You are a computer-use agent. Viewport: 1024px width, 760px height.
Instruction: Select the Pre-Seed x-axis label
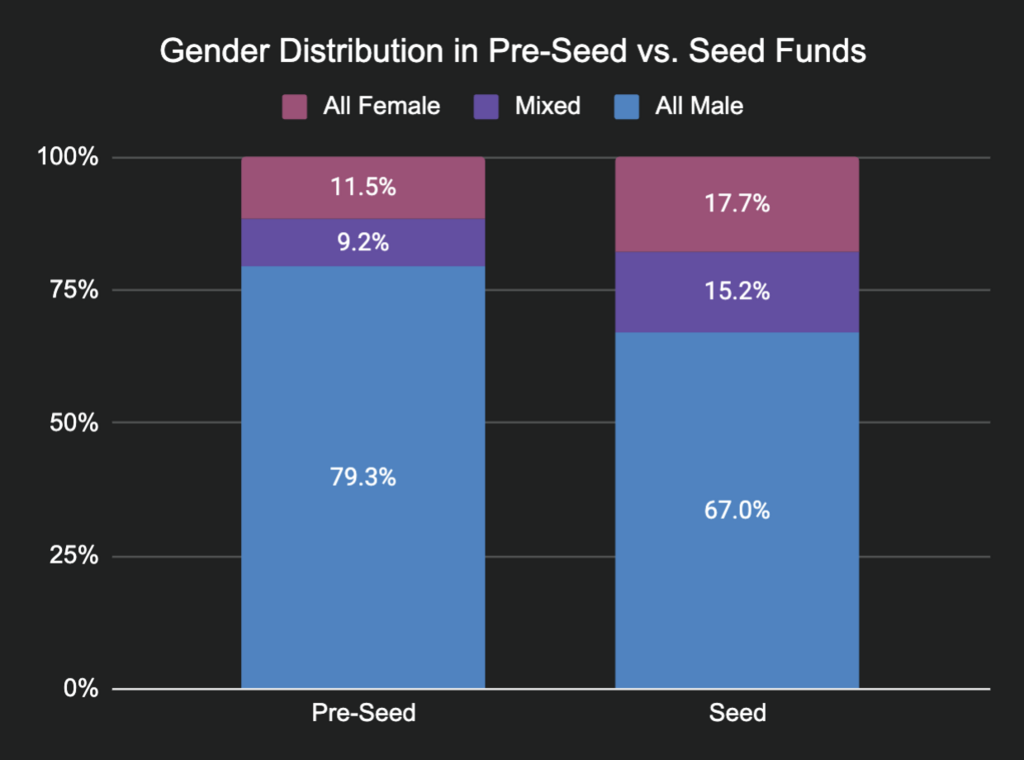coord(363,714)
